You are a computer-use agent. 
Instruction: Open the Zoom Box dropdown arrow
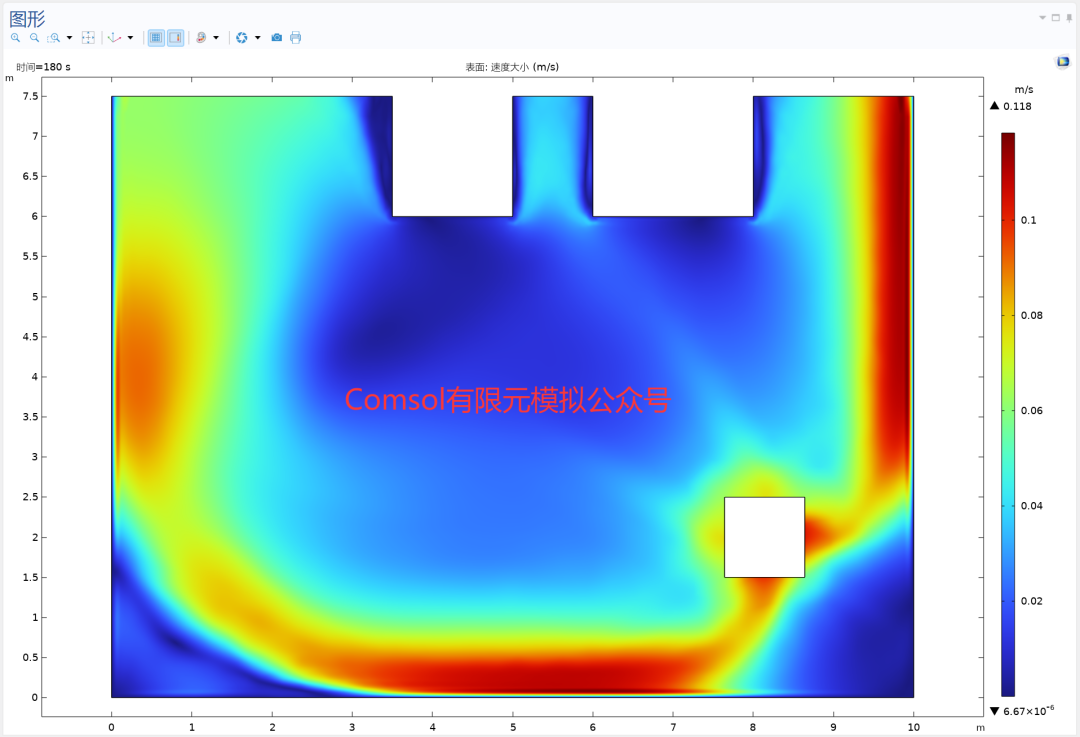point(69,38)
